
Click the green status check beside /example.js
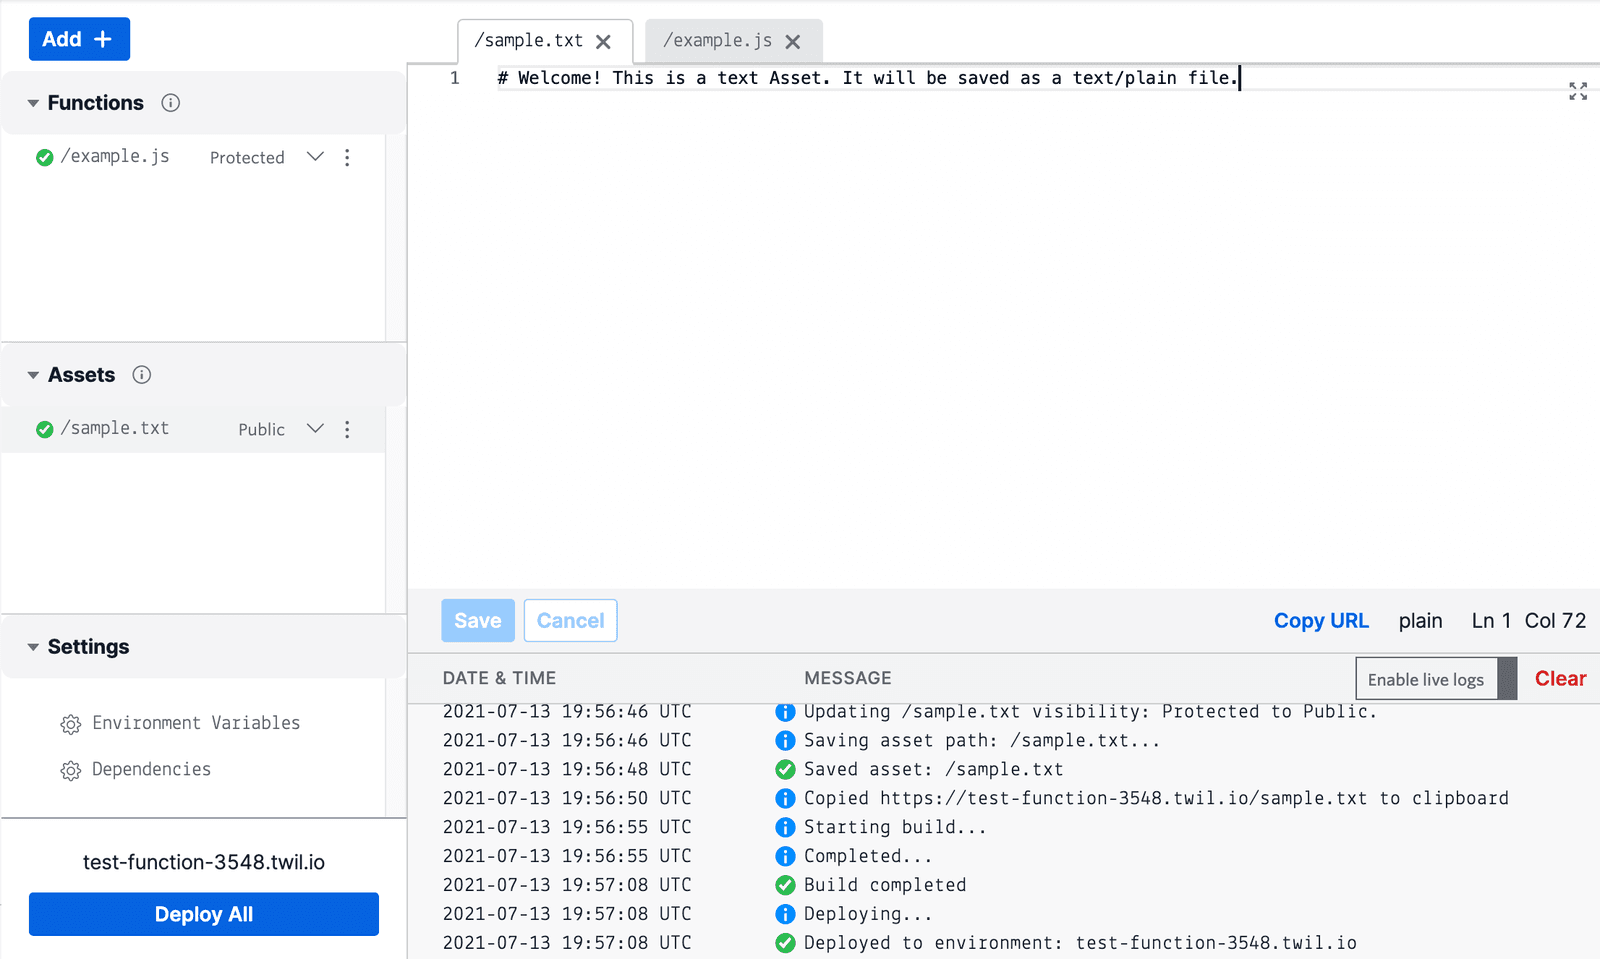tap(44, 156)
